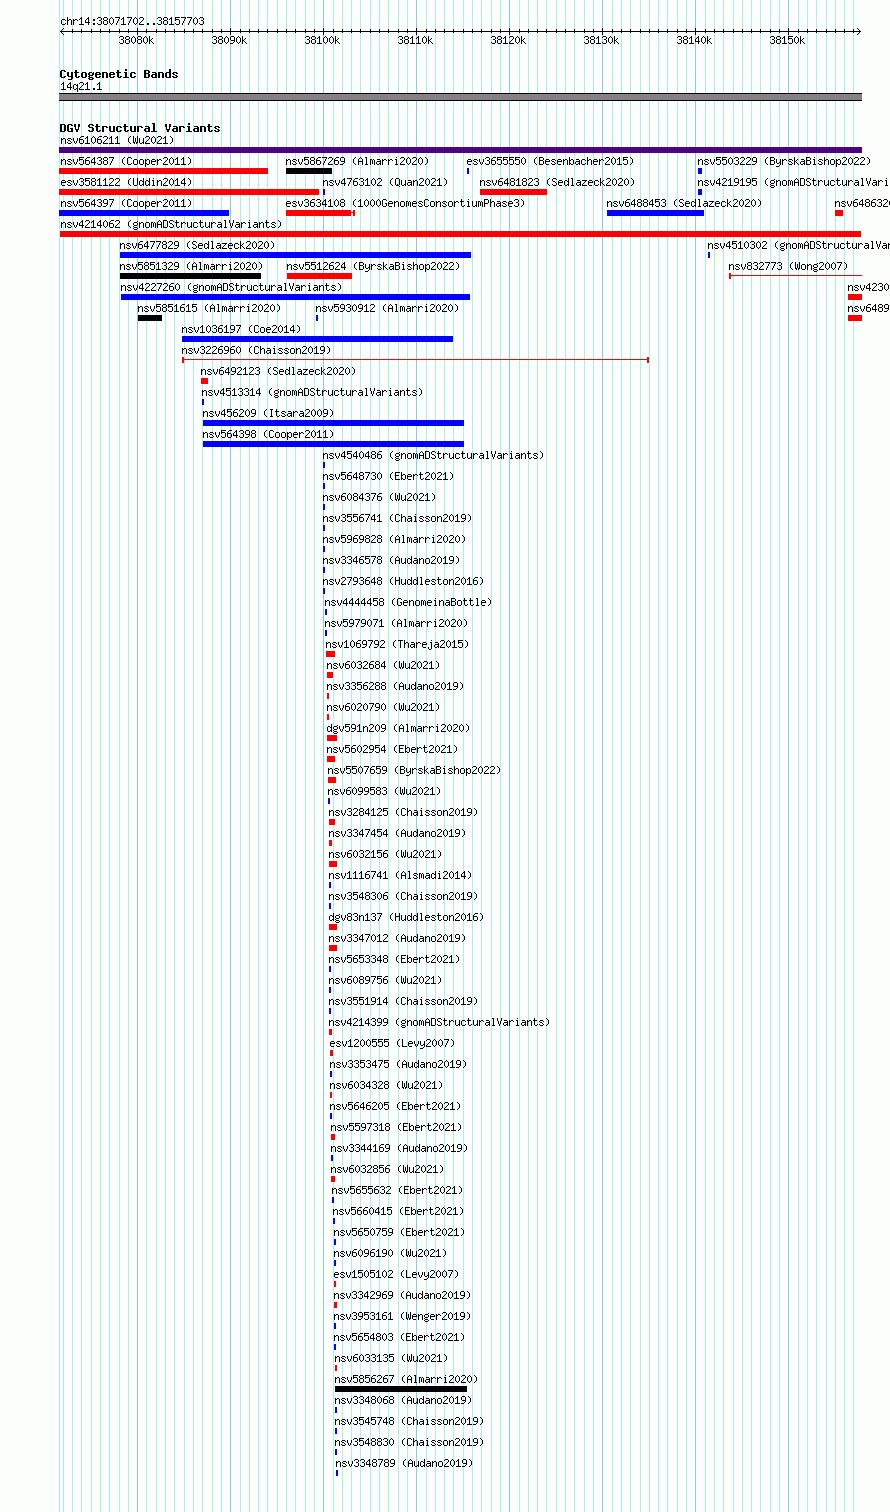Click the nsv6032684 (Wu2021) label
This screenshot has height=1512, width=890.
pyautogui.click(x=384, y=665)
